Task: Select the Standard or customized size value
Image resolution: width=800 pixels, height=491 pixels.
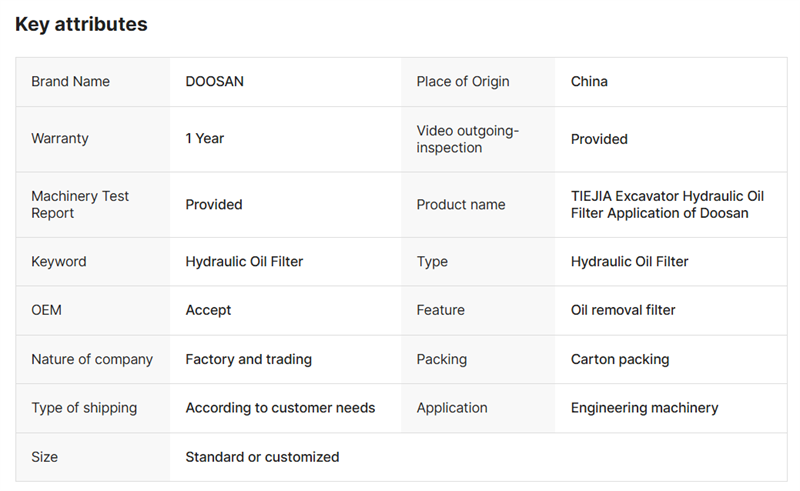Action: coord(262,457)
